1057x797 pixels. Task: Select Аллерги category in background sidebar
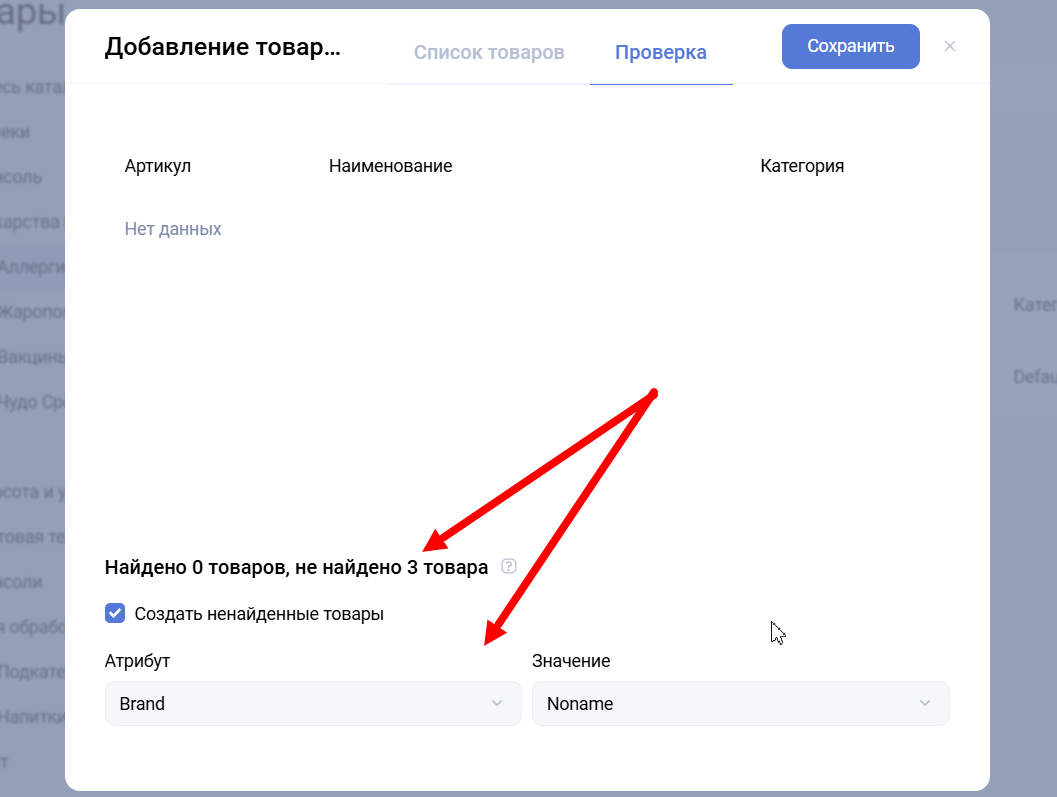(32, 267)
